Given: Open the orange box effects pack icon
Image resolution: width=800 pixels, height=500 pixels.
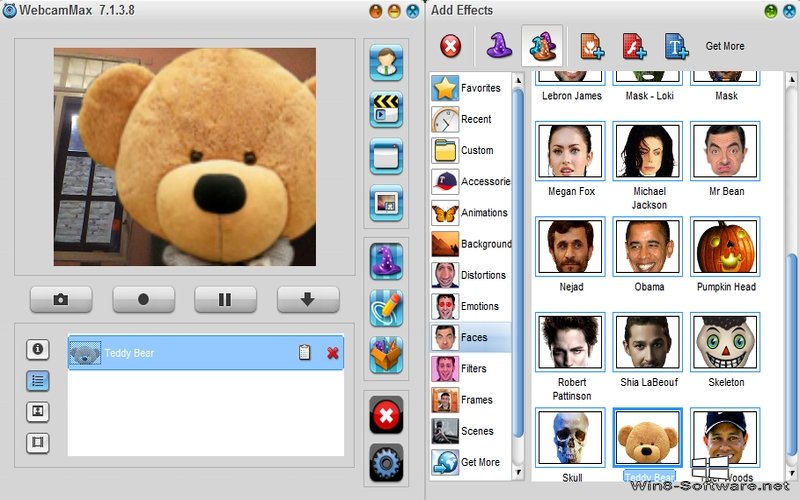Looking at the screenshot, I should point(386,355).
